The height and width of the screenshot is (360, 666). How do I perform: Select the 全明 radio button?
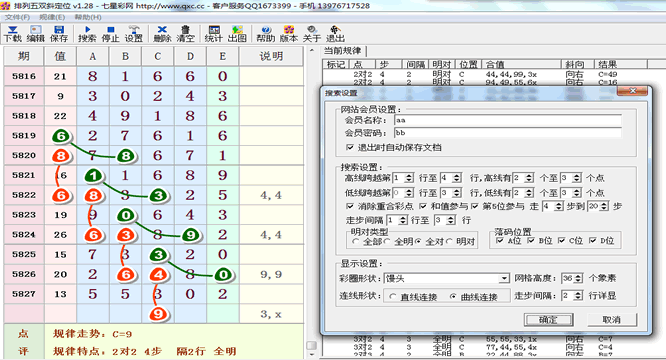pos(387,242)
